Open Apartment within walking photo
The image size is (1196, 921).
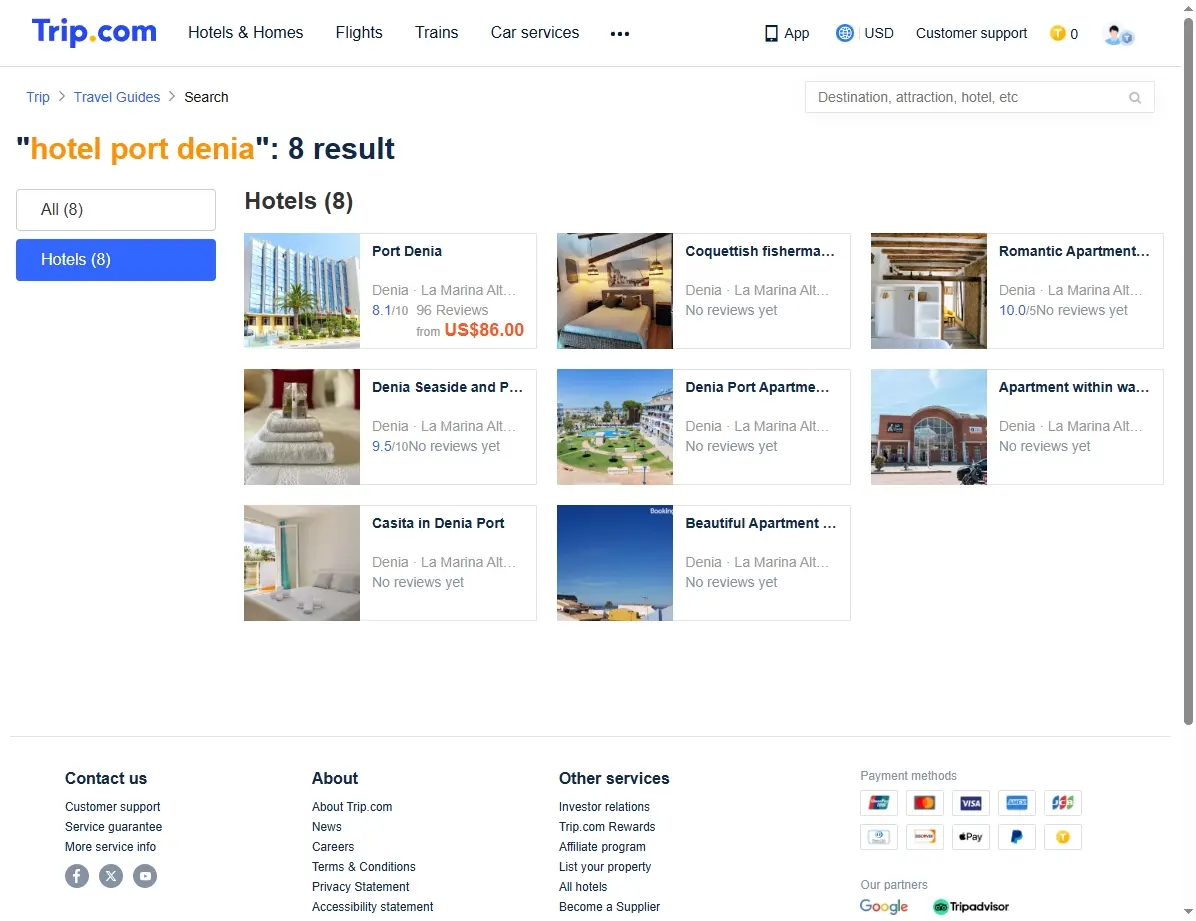click(x=929, y=427)
